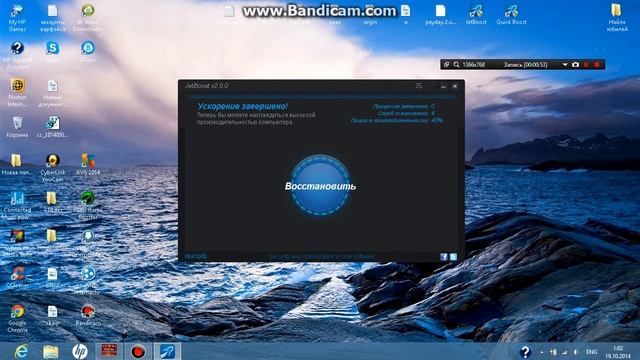Image resolution: width=640 pixels, height=360 pixels.
Task: Show hidden tray icons arrow
Action: pyautogui.click(x=542, y=352)
